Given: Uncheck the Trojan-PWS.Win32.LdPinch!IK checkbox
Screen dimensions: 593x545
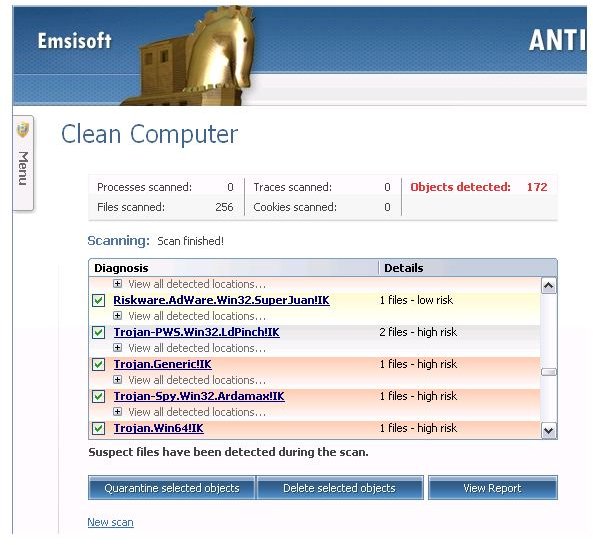Looking at the screenshot, I should 99,332.
